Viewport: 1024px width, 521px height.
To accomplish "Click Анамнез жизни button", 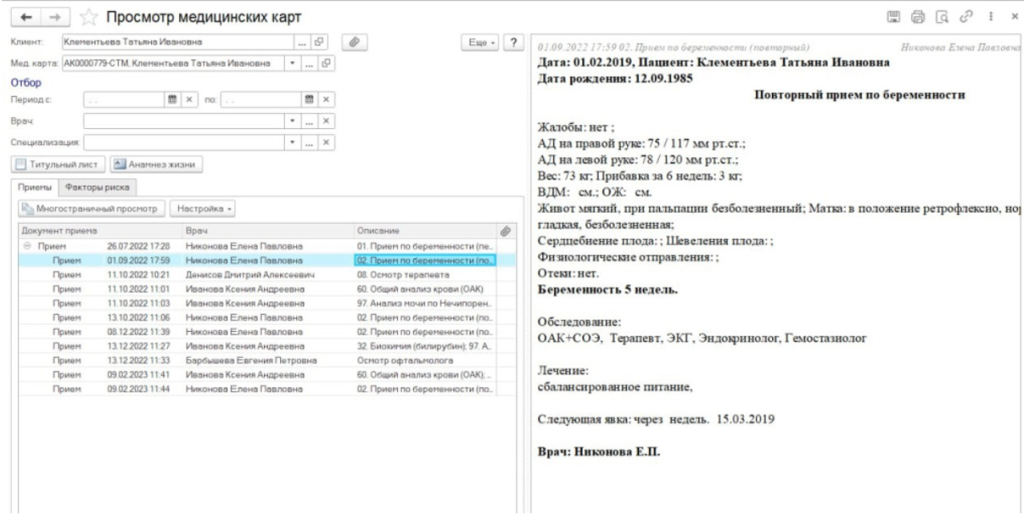I will click(156, 165).
